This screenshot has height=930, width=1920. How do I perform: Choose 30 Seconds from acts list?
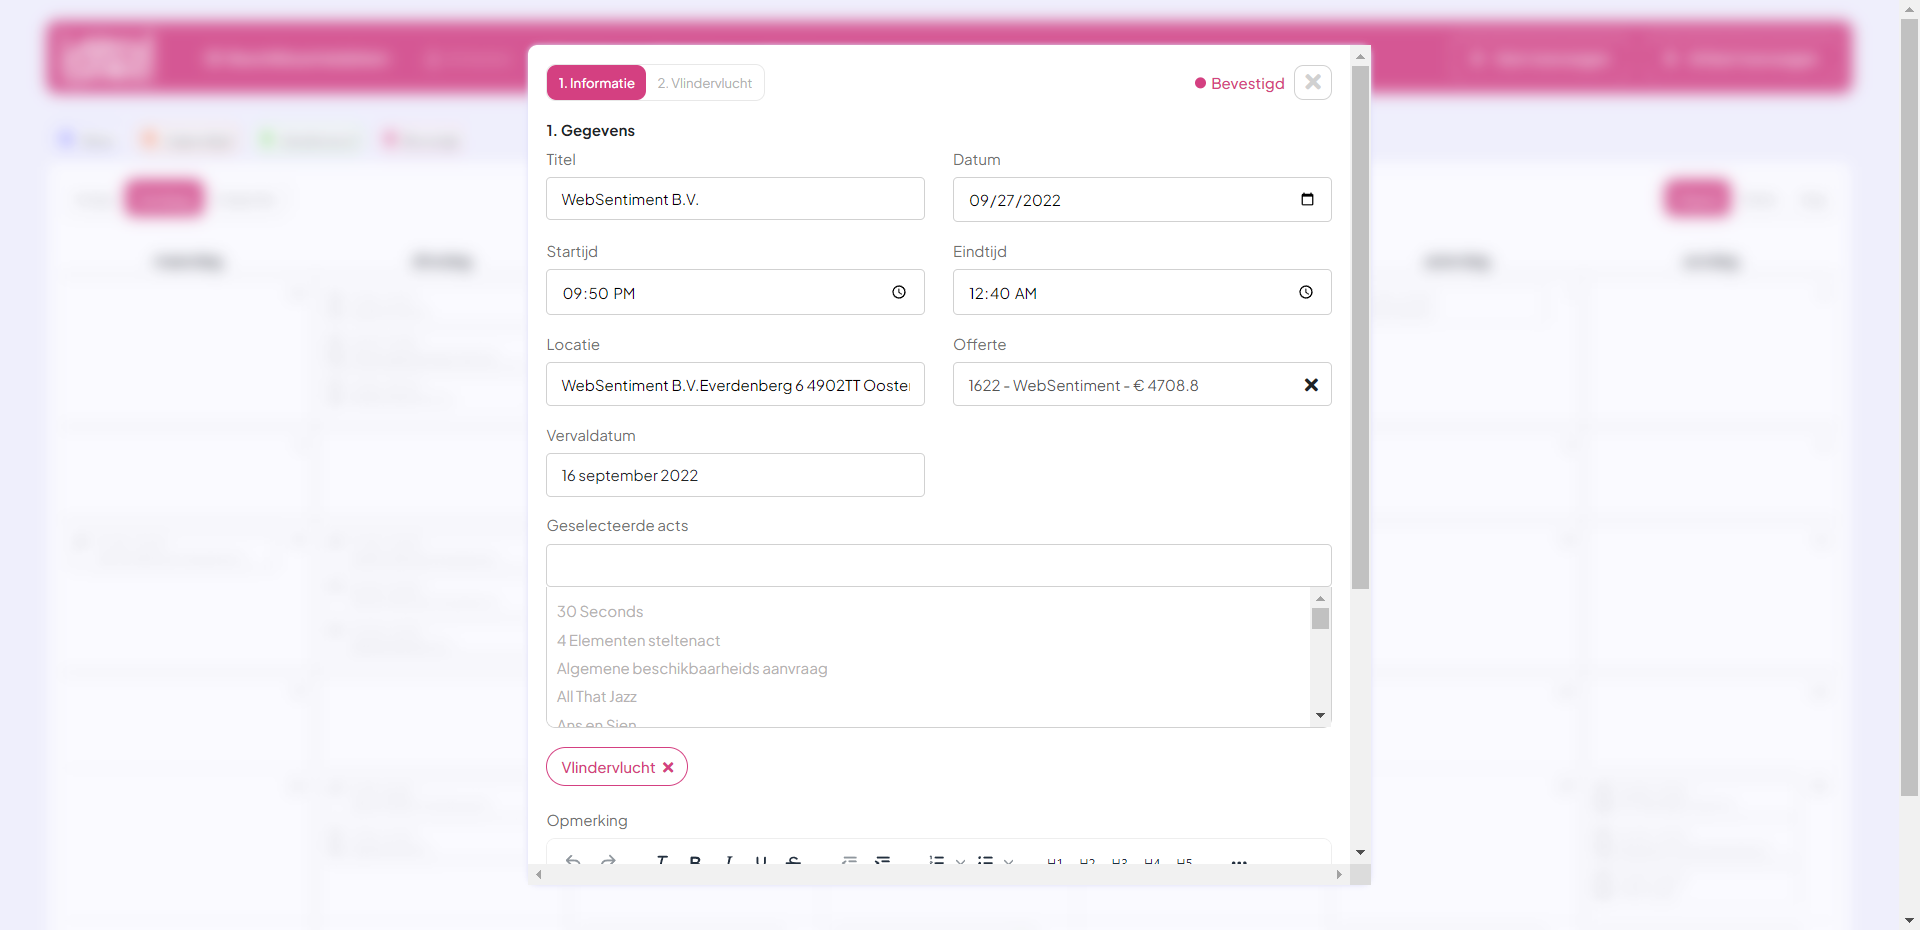[600, 611]
